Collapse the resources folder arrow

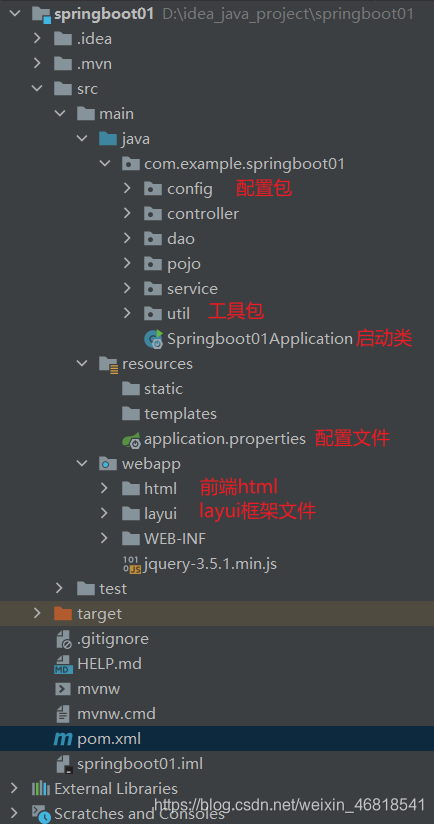(x=82, y=364)
